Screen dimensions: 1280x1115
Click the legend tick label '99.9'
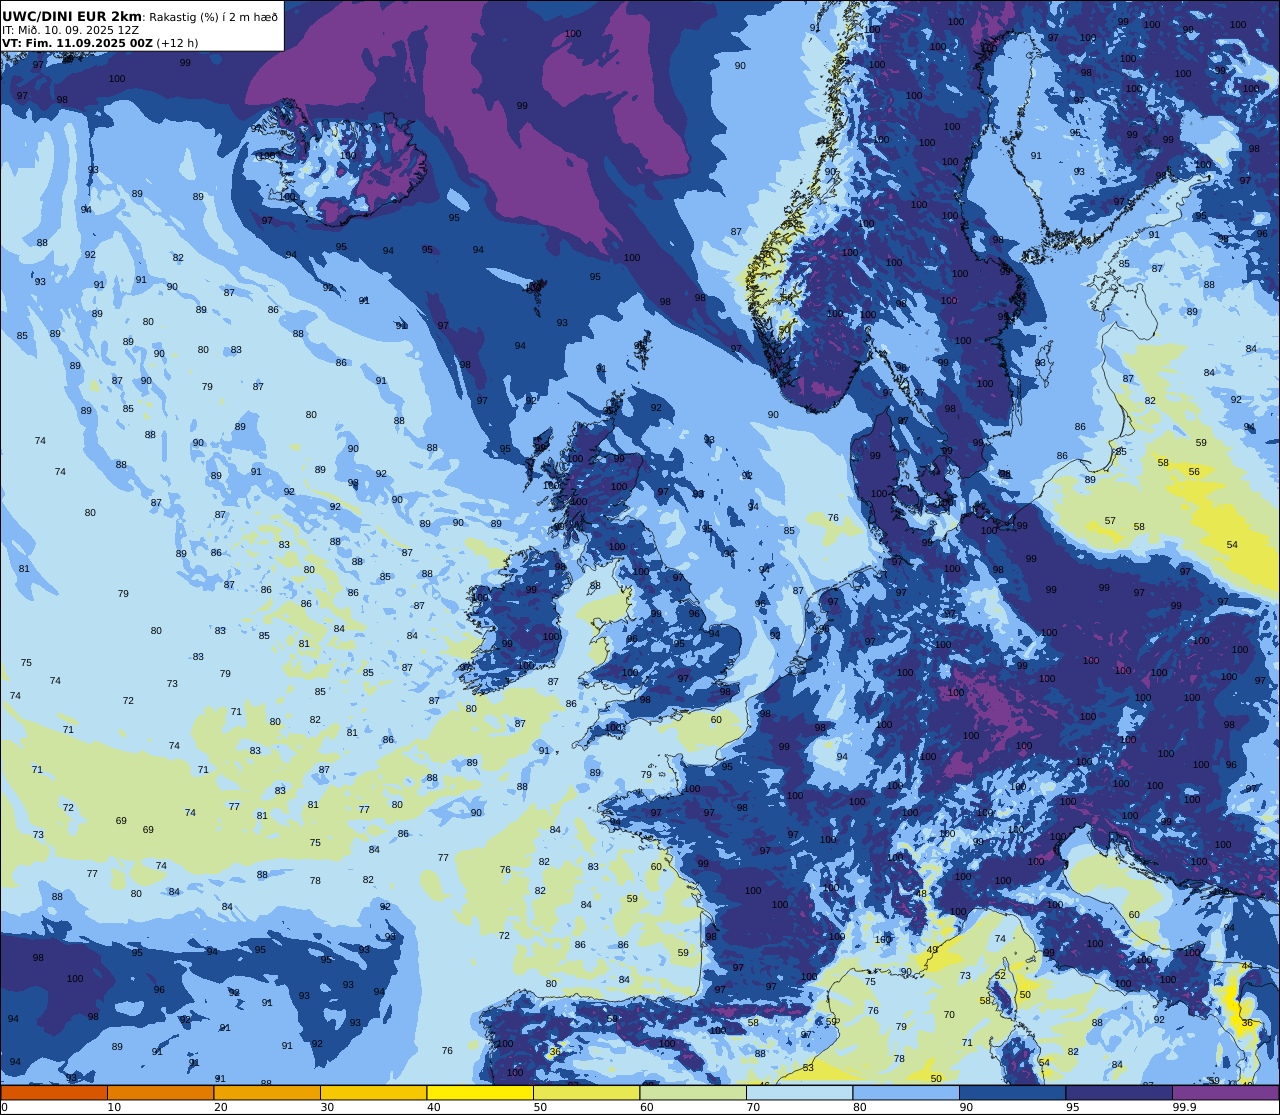[1184, 1107]
